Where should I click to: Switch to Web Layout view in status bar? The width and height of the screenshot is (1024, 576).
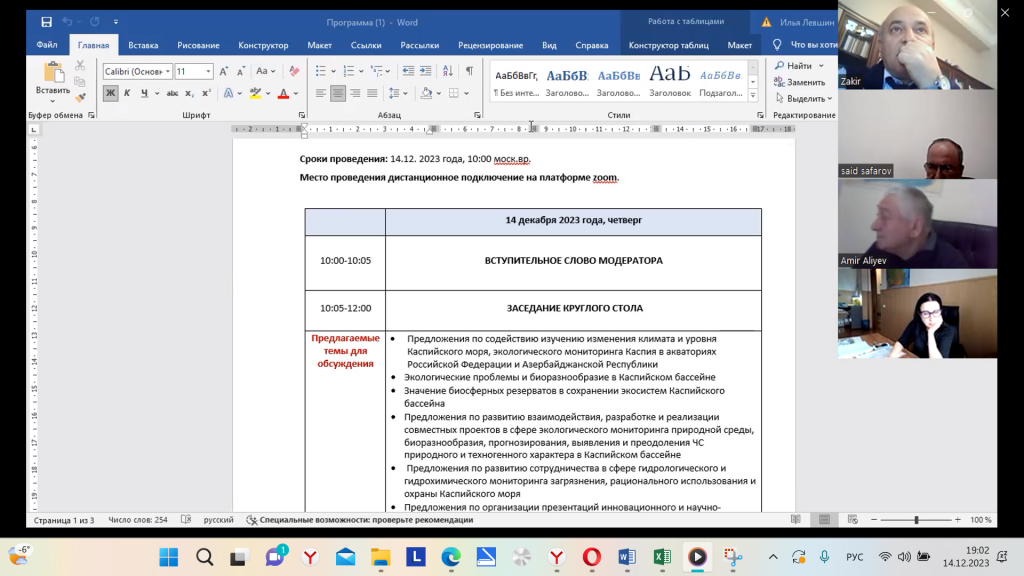click(x=853, y=520)
